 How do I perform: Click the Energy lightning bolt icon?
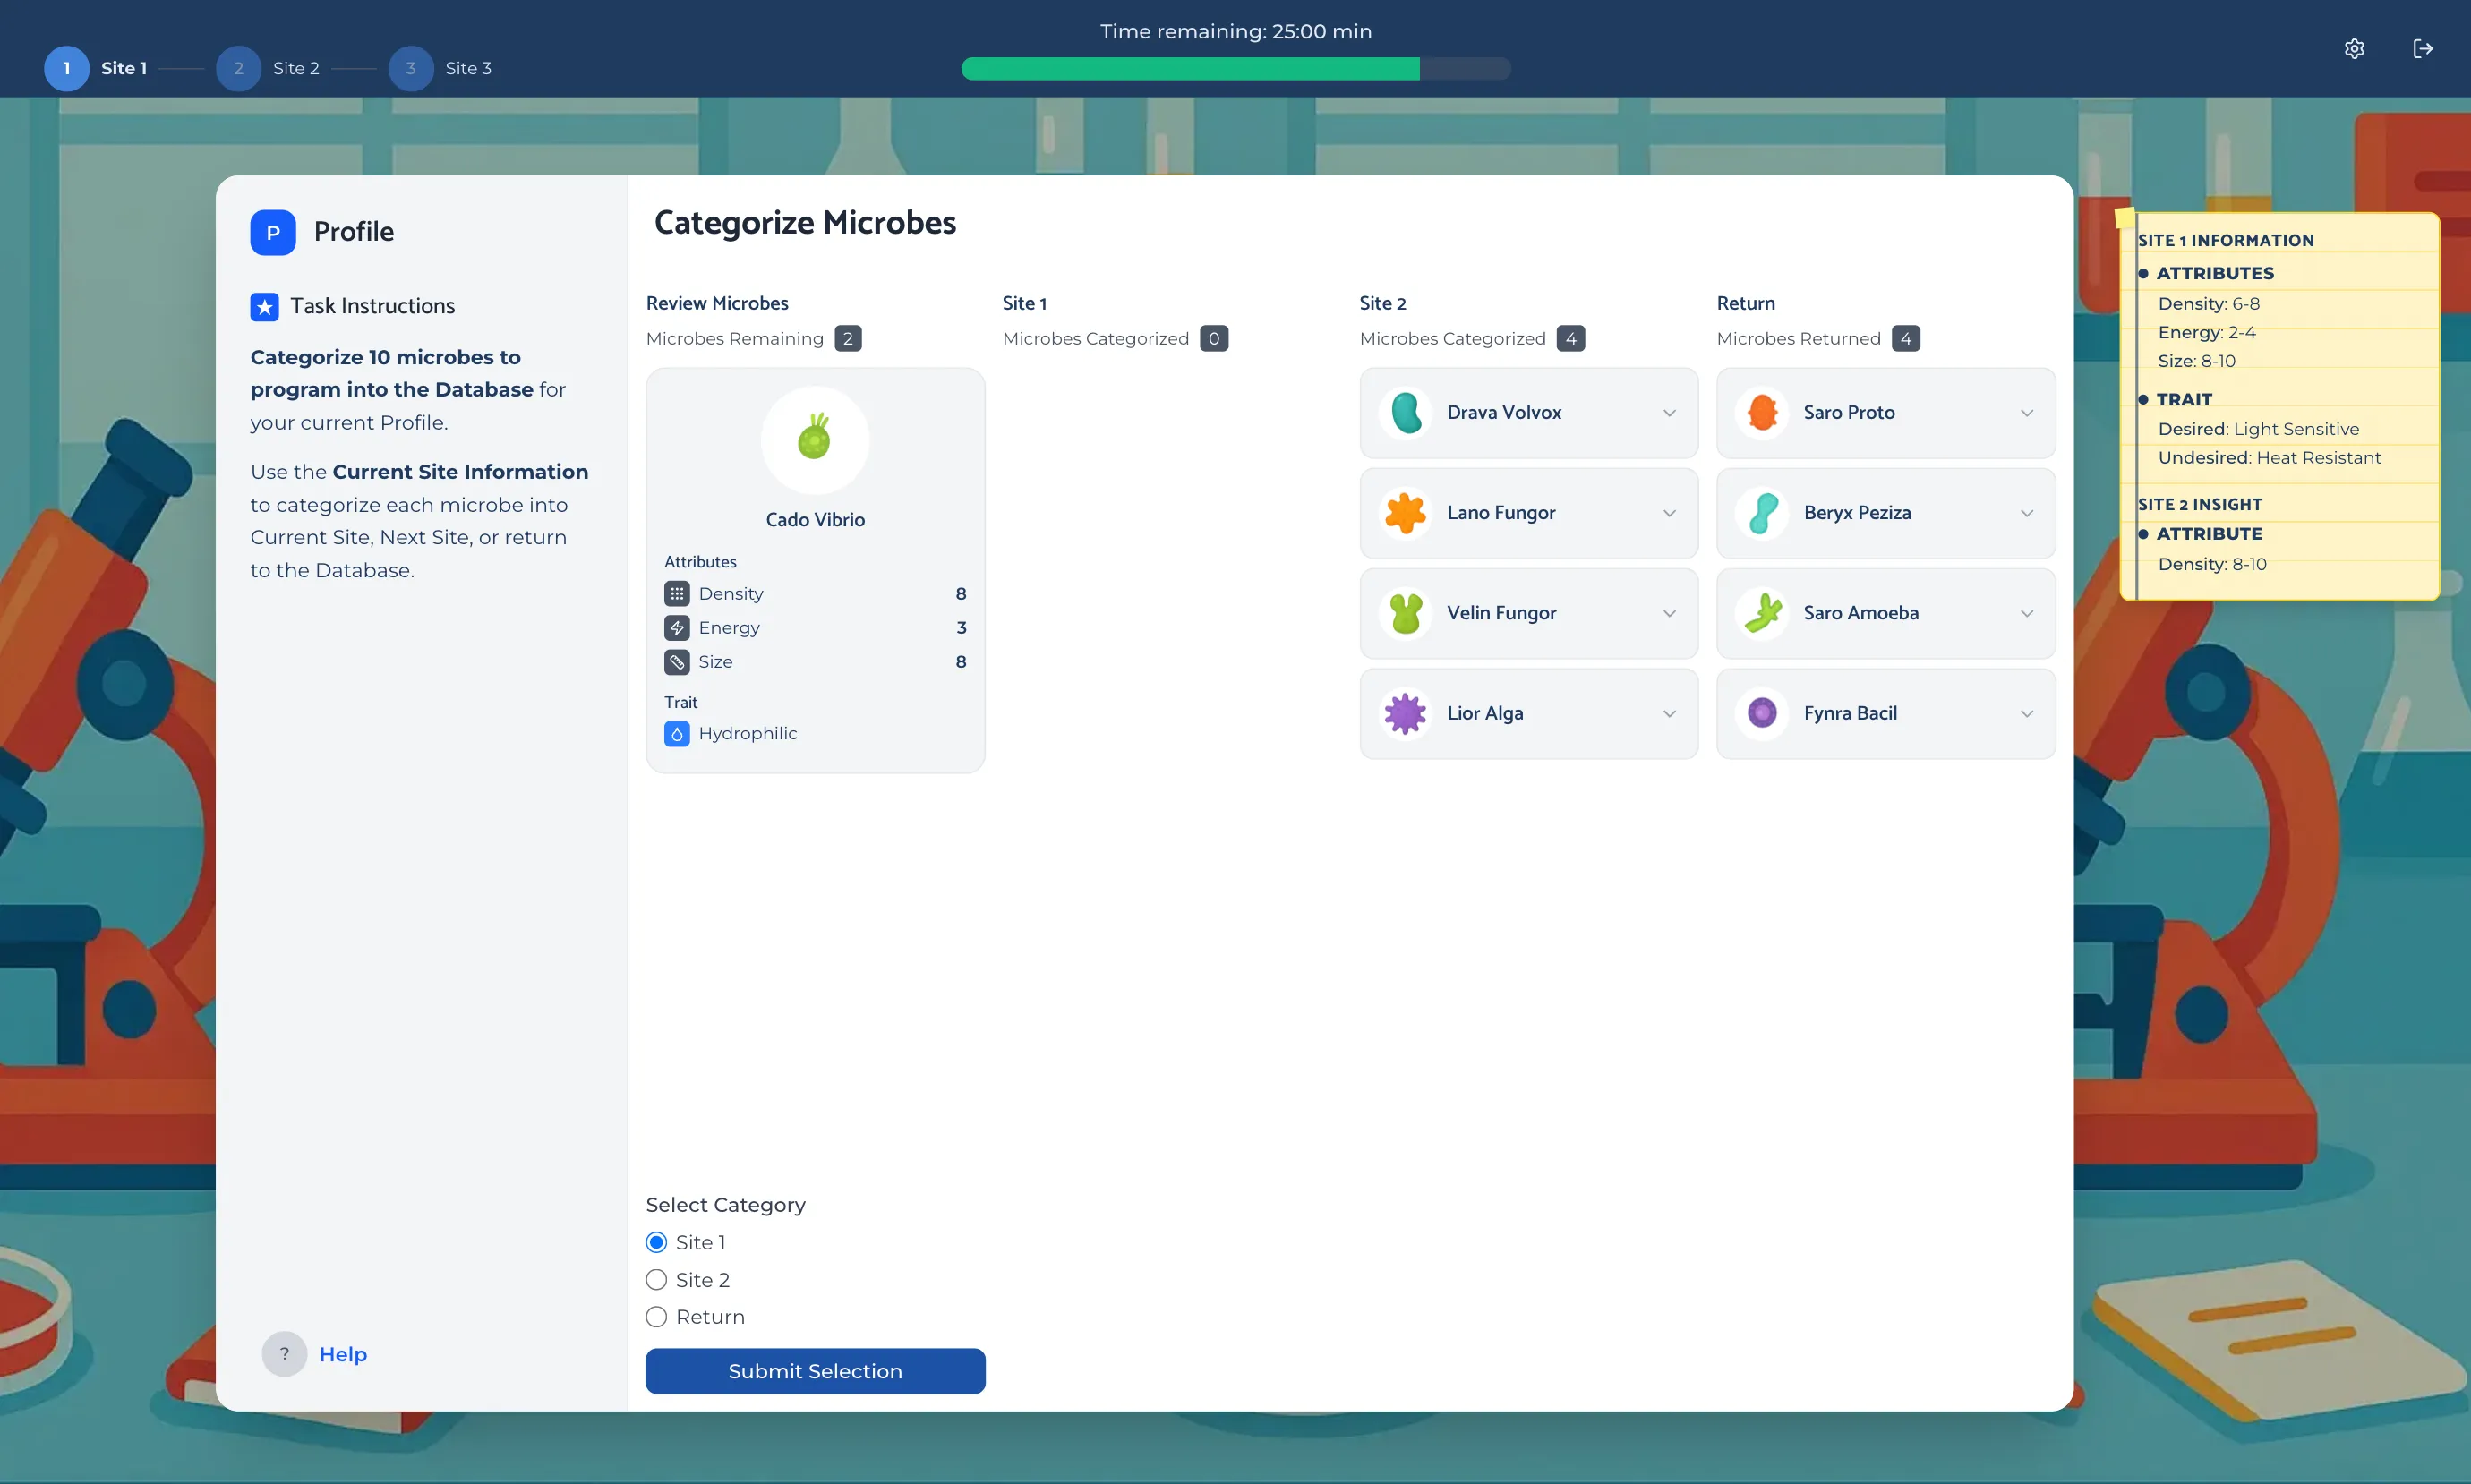point(677,628)
